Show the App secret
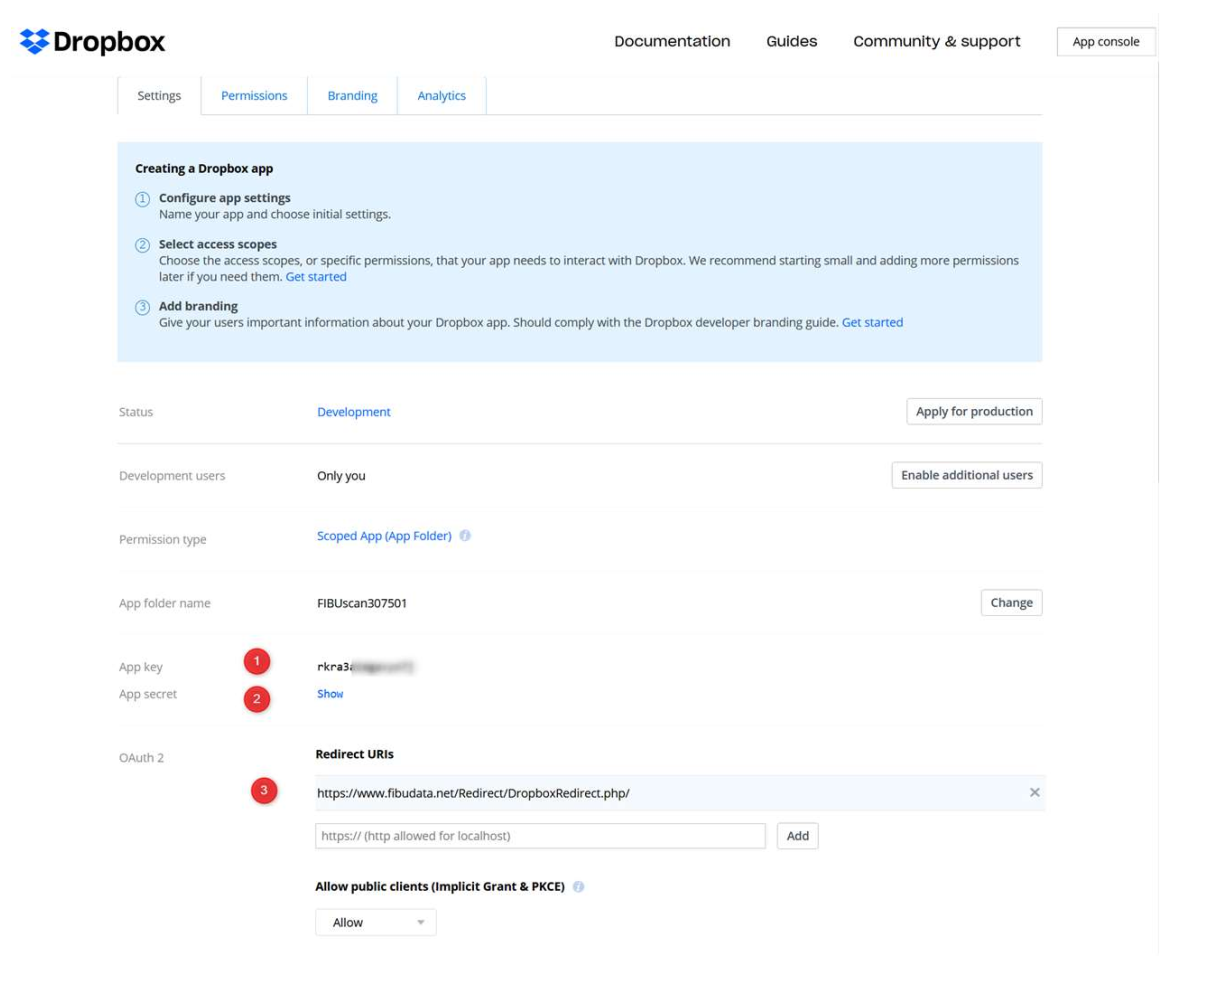 coord(330,694)
